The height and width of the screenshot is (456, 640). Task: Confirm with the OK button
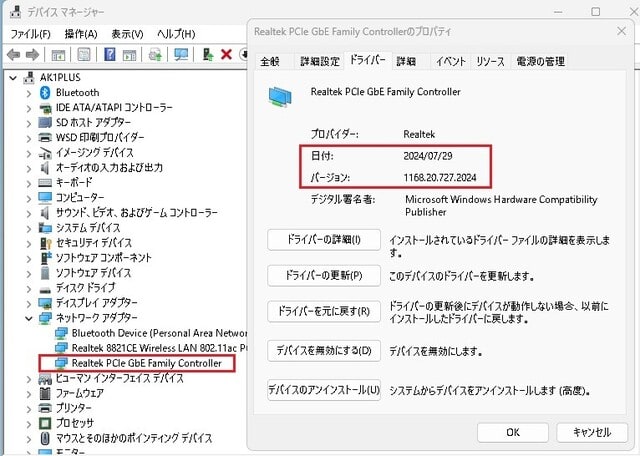(513, 432)
